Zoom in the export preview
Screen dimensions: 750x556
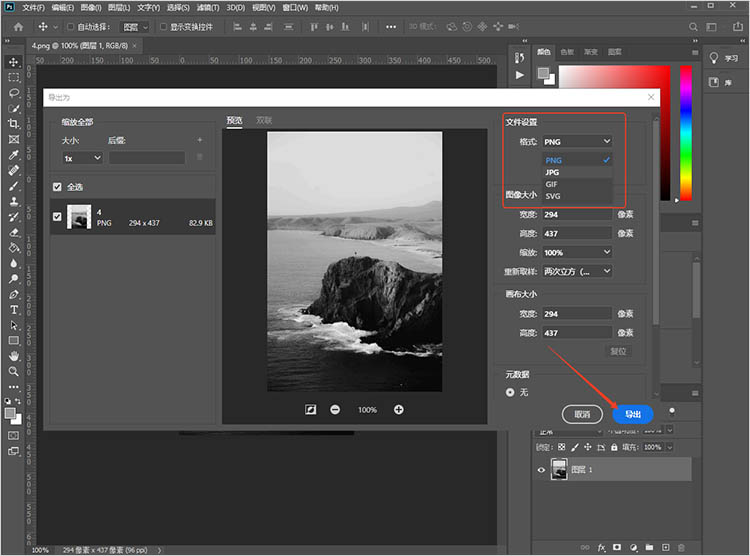coord(398,410)
